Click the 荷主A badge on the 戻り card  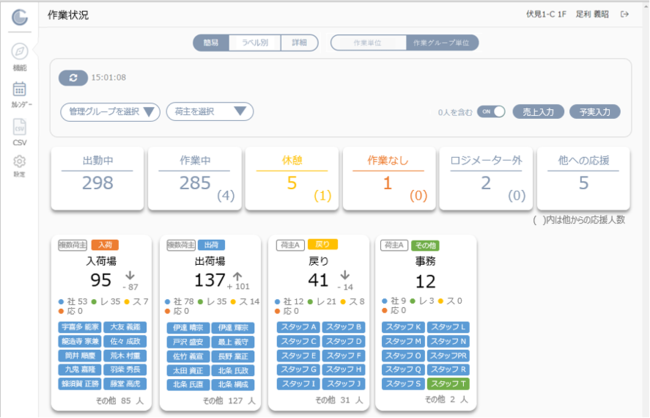click(x=290, y=245)
